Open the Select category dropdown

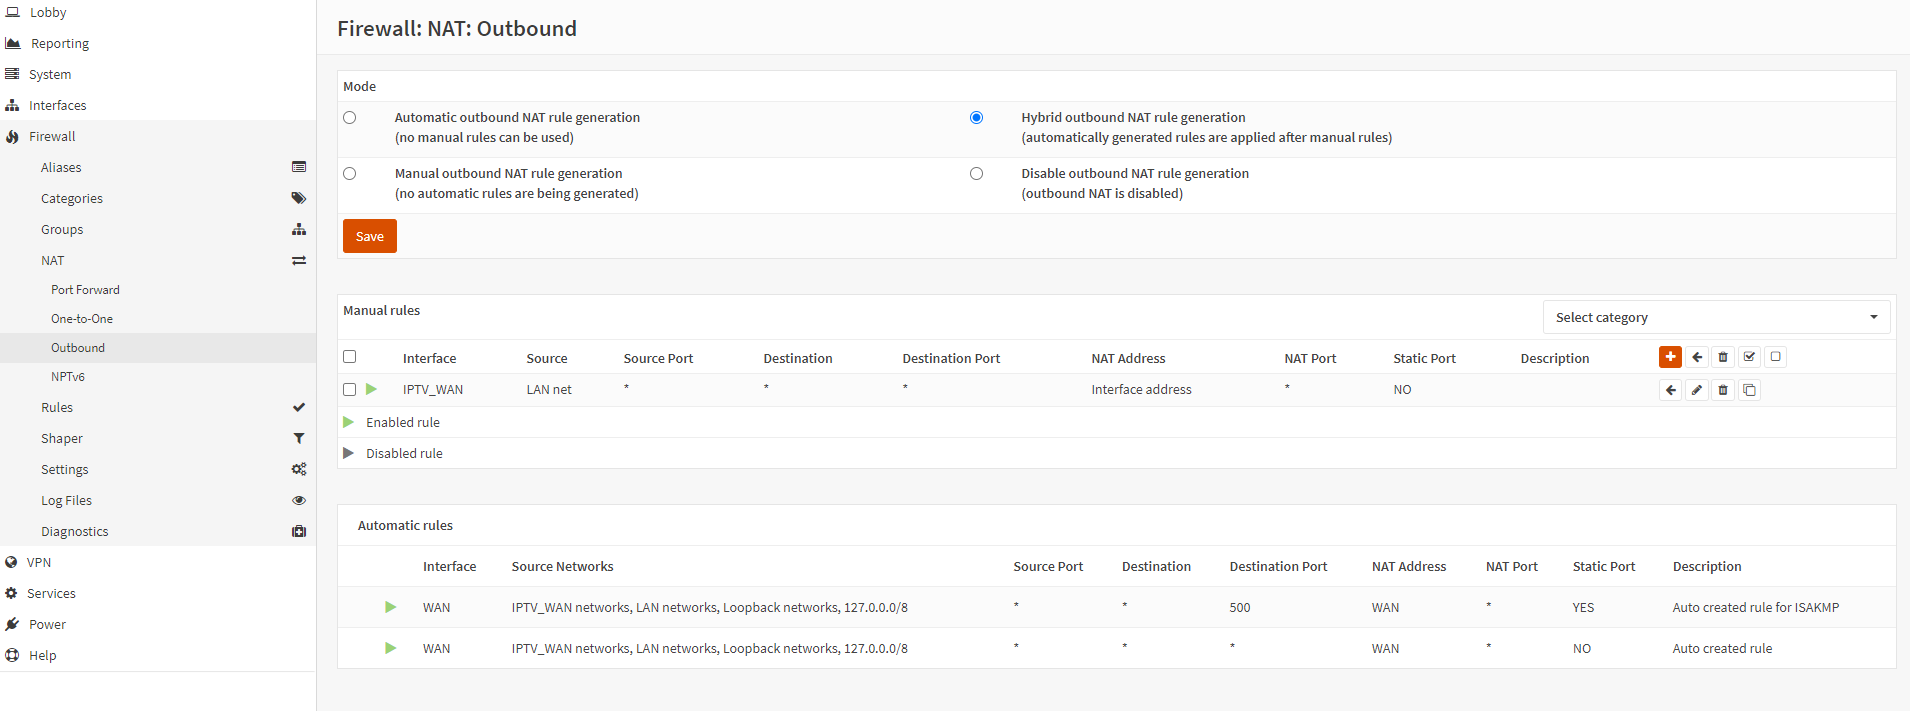click(x=1716, y=317)
